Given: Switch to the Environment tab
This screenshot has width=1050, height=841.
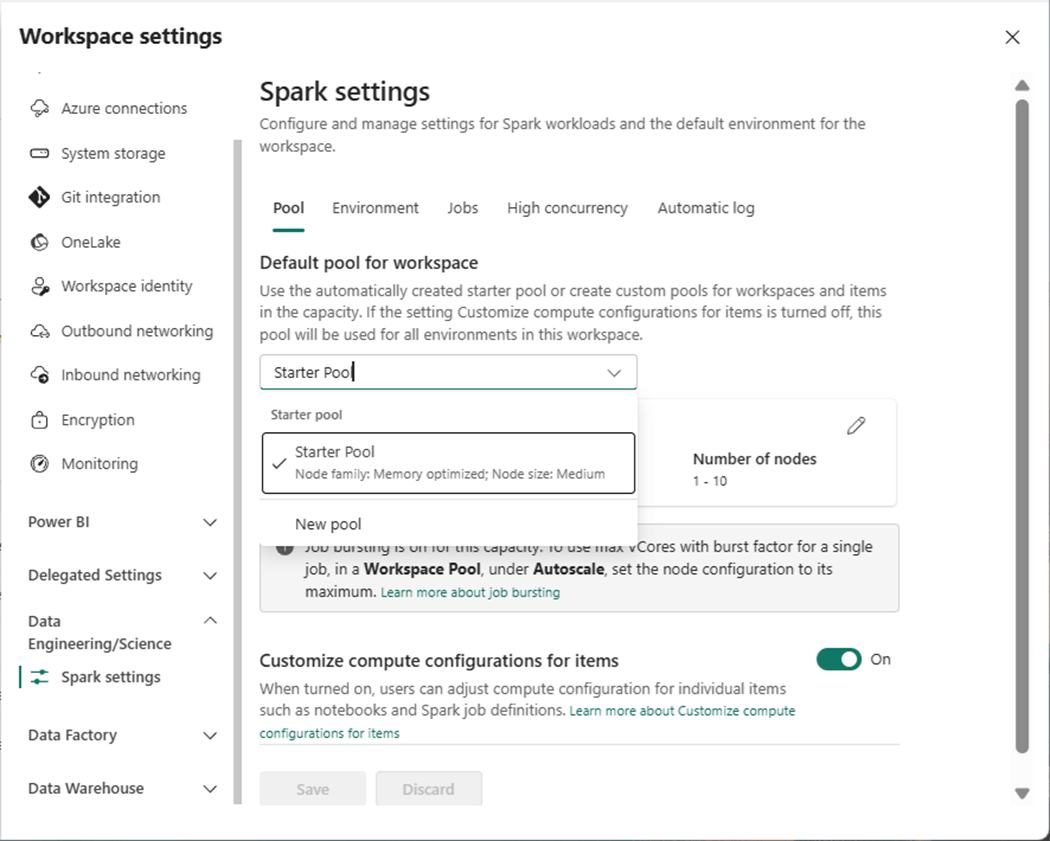Looking at the screenshot, I should [375, 208].
